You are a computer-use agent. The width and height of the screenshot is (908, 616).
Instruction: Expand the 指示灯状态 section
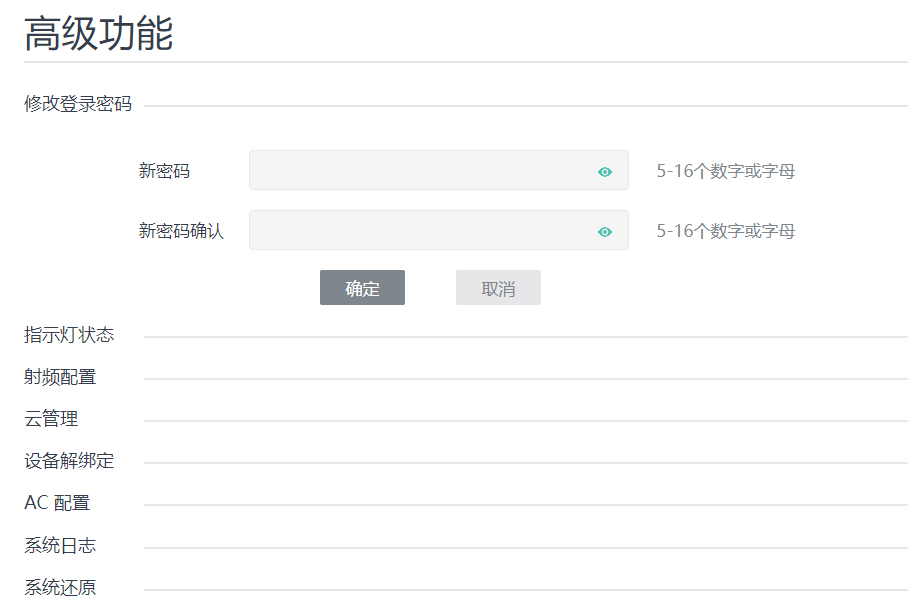point(69,335)
